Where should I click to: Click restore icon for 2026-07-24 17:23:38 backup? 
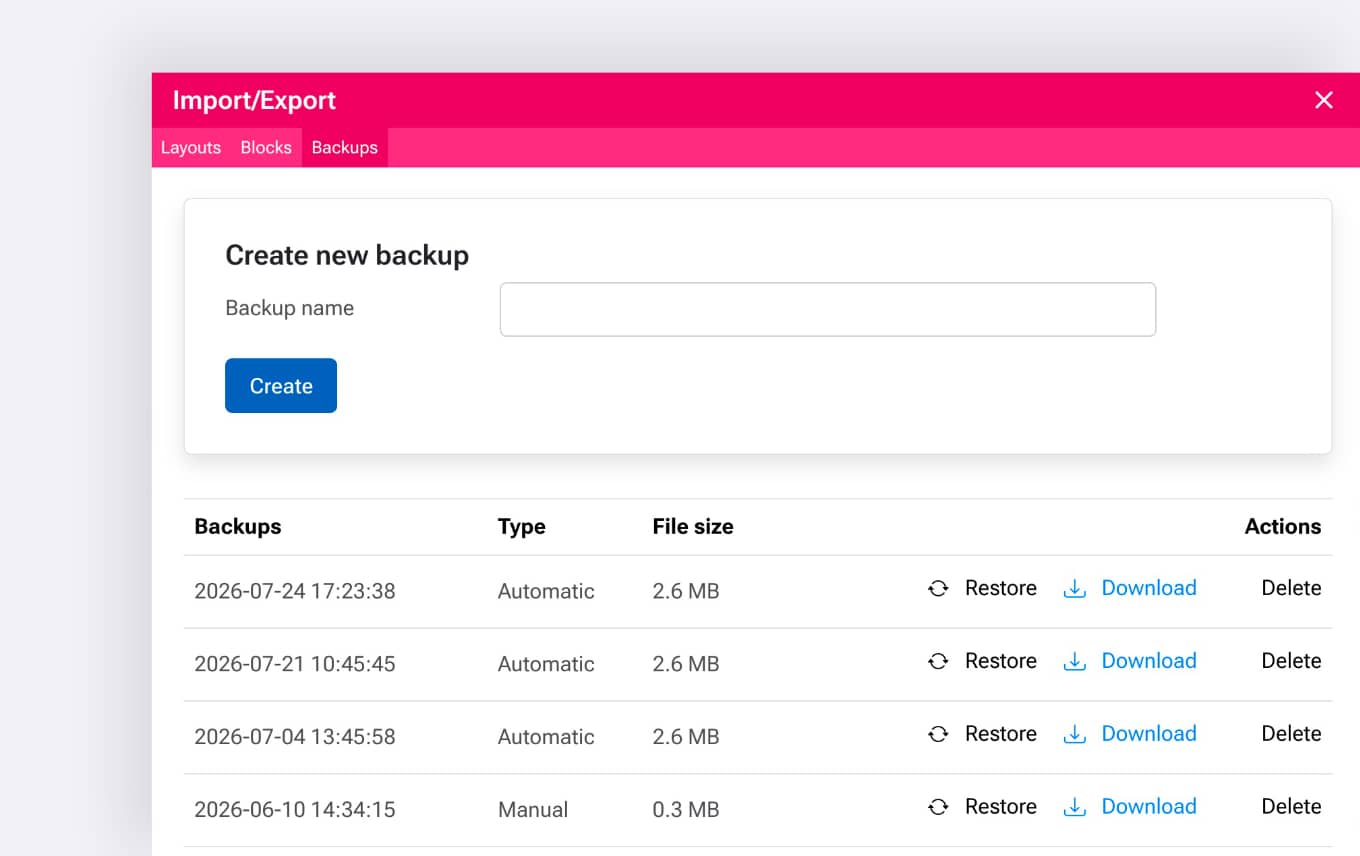(x=938, y=588)
